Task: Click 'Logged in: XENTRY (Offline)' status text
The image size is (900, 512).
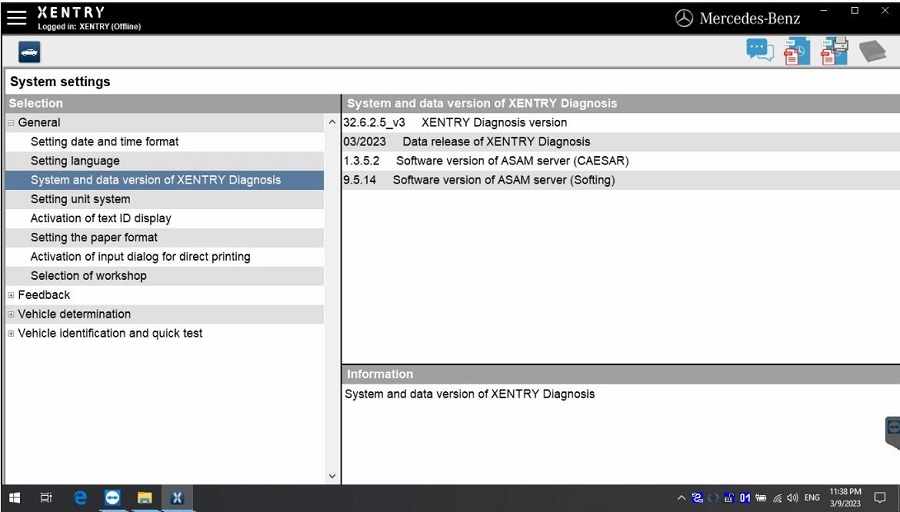Action: (89, 26)
